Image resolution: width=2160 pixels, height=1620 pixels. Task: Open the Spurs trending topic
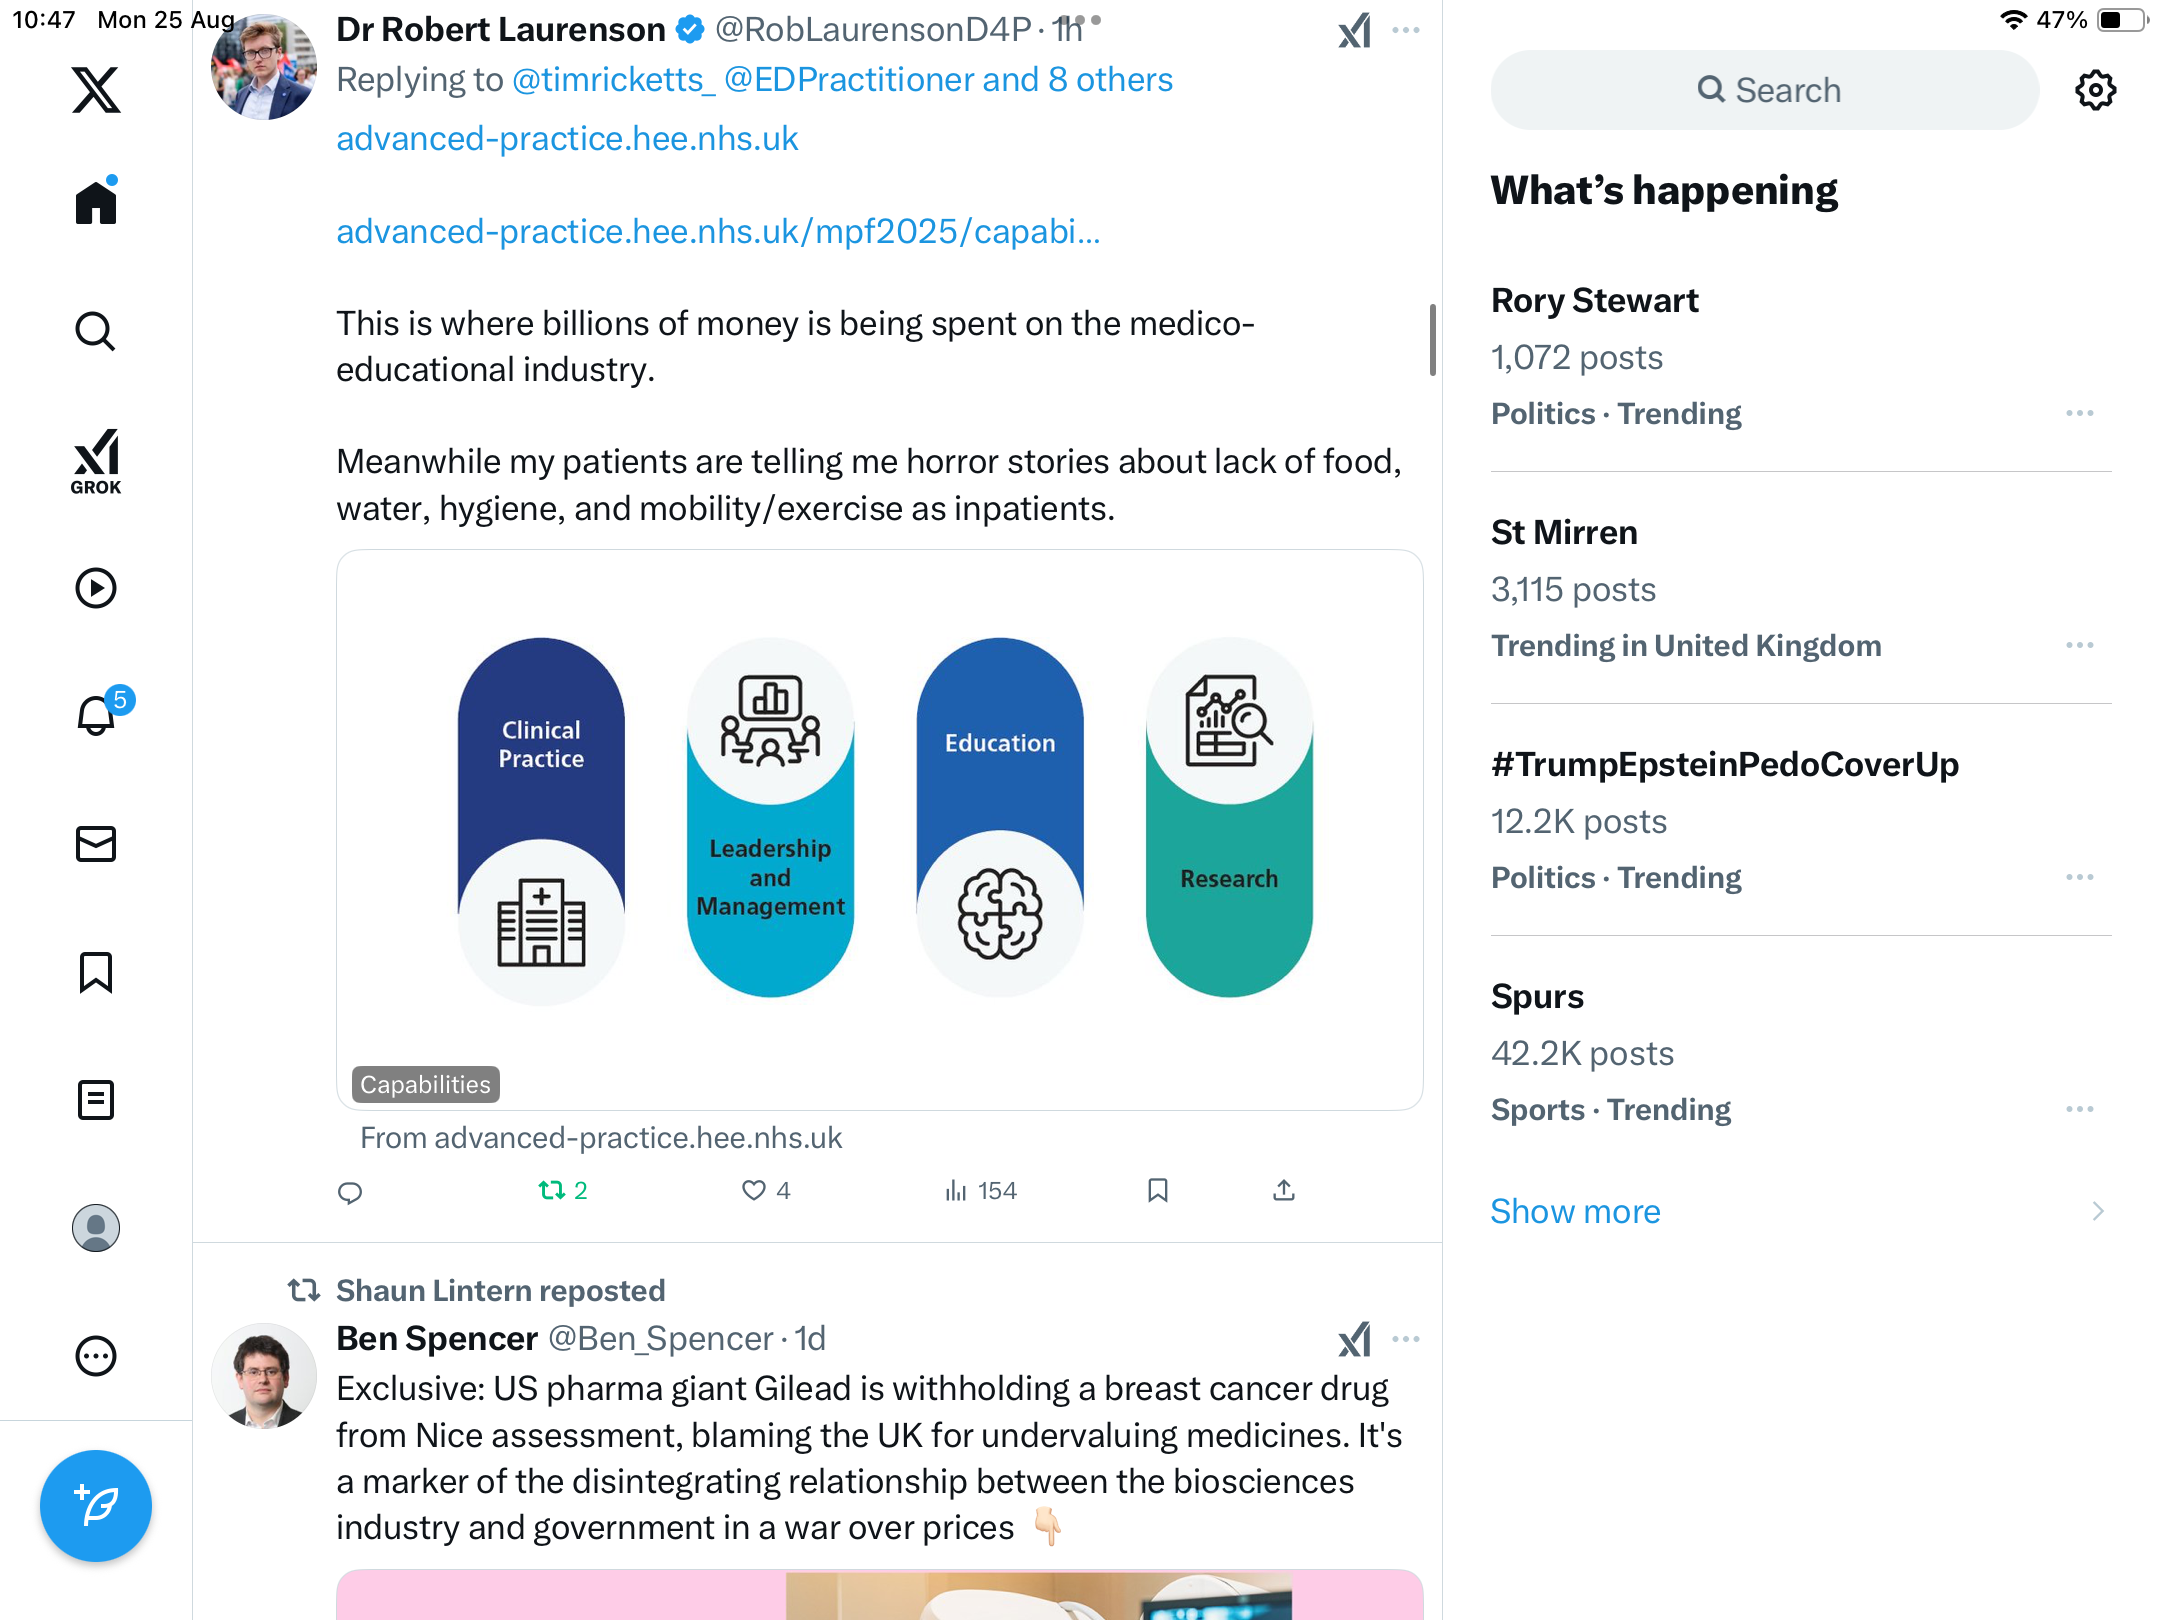[x=1537, y=996]
